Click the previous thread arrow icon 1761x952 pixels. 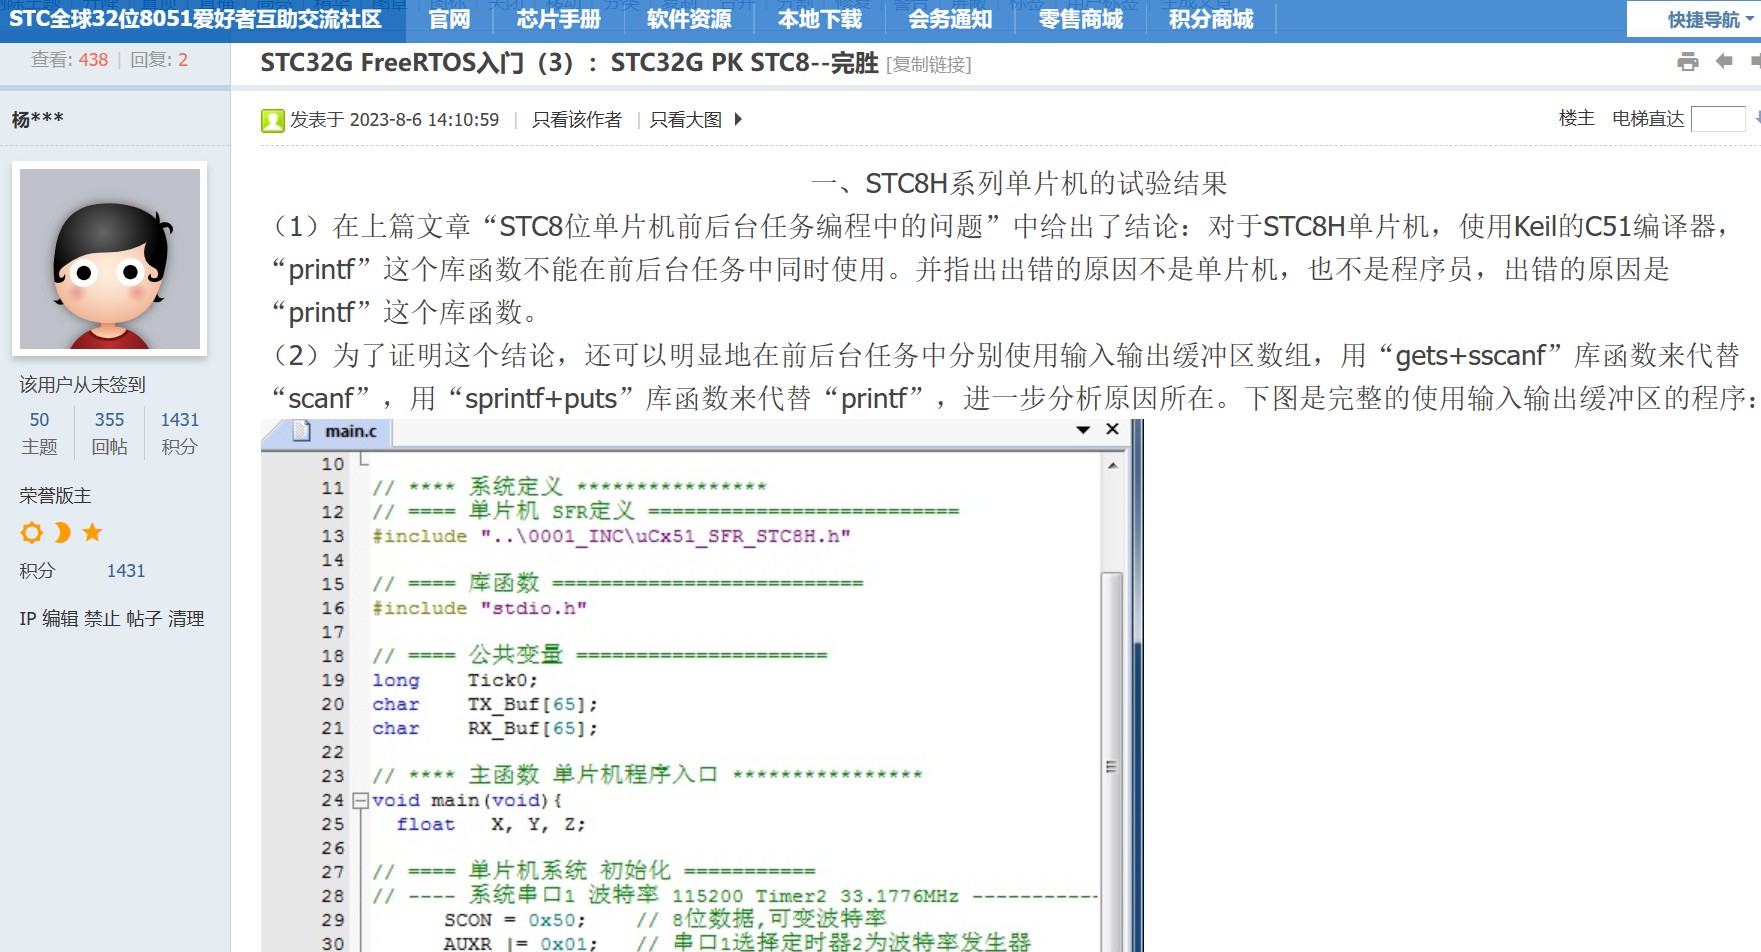[1724, 62]
